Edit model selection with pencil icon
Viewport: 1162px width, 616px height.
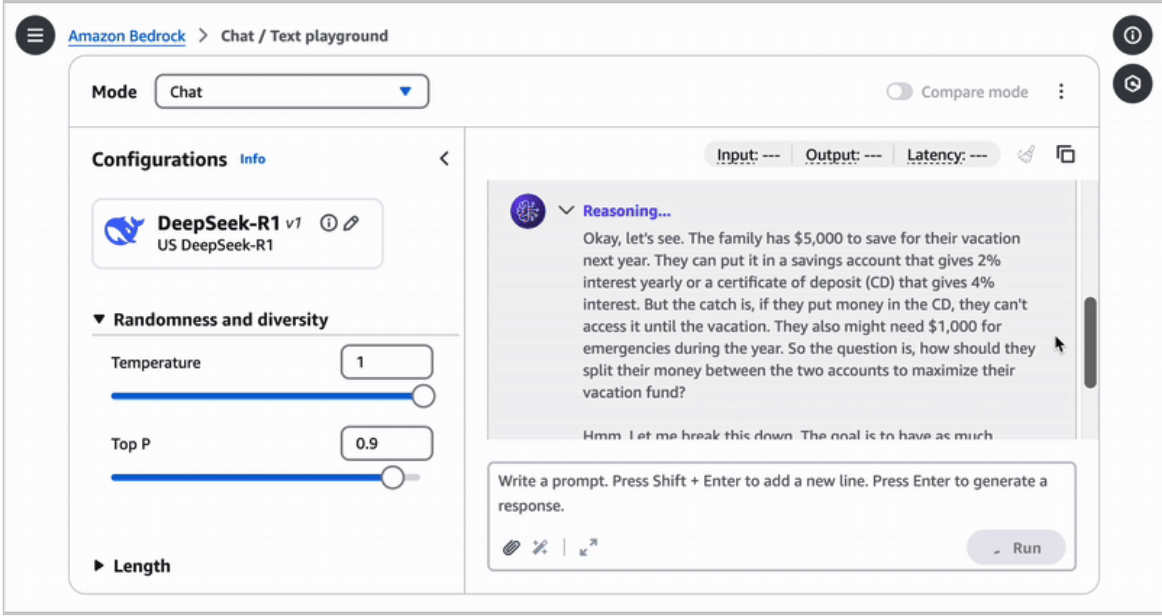pyautogui.click(x=351, y=223)
